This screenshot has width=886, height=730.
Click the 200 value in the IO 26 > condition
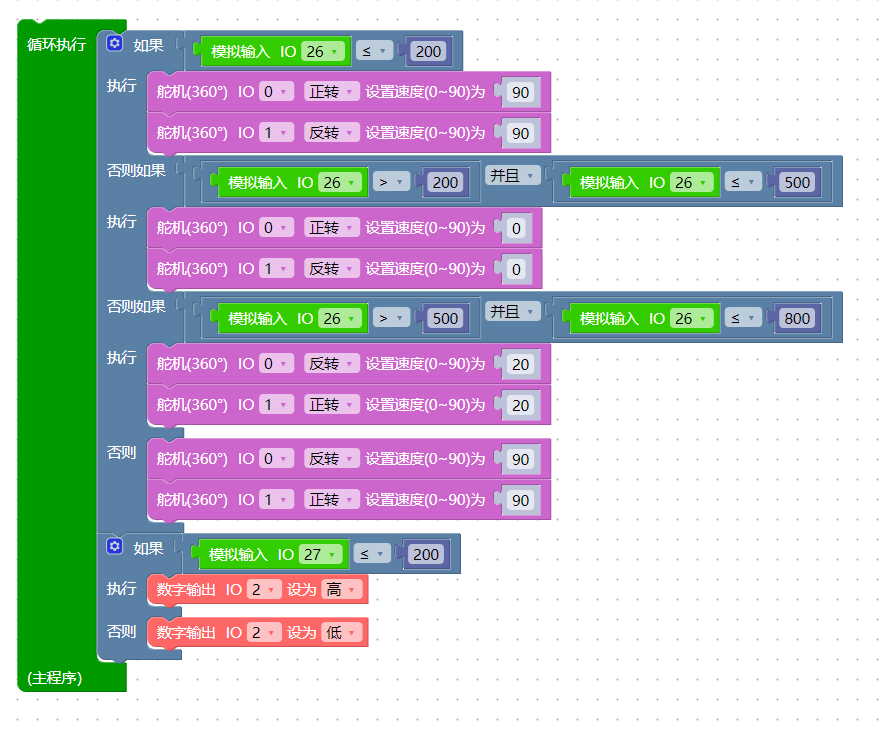[x=445, y=182]
